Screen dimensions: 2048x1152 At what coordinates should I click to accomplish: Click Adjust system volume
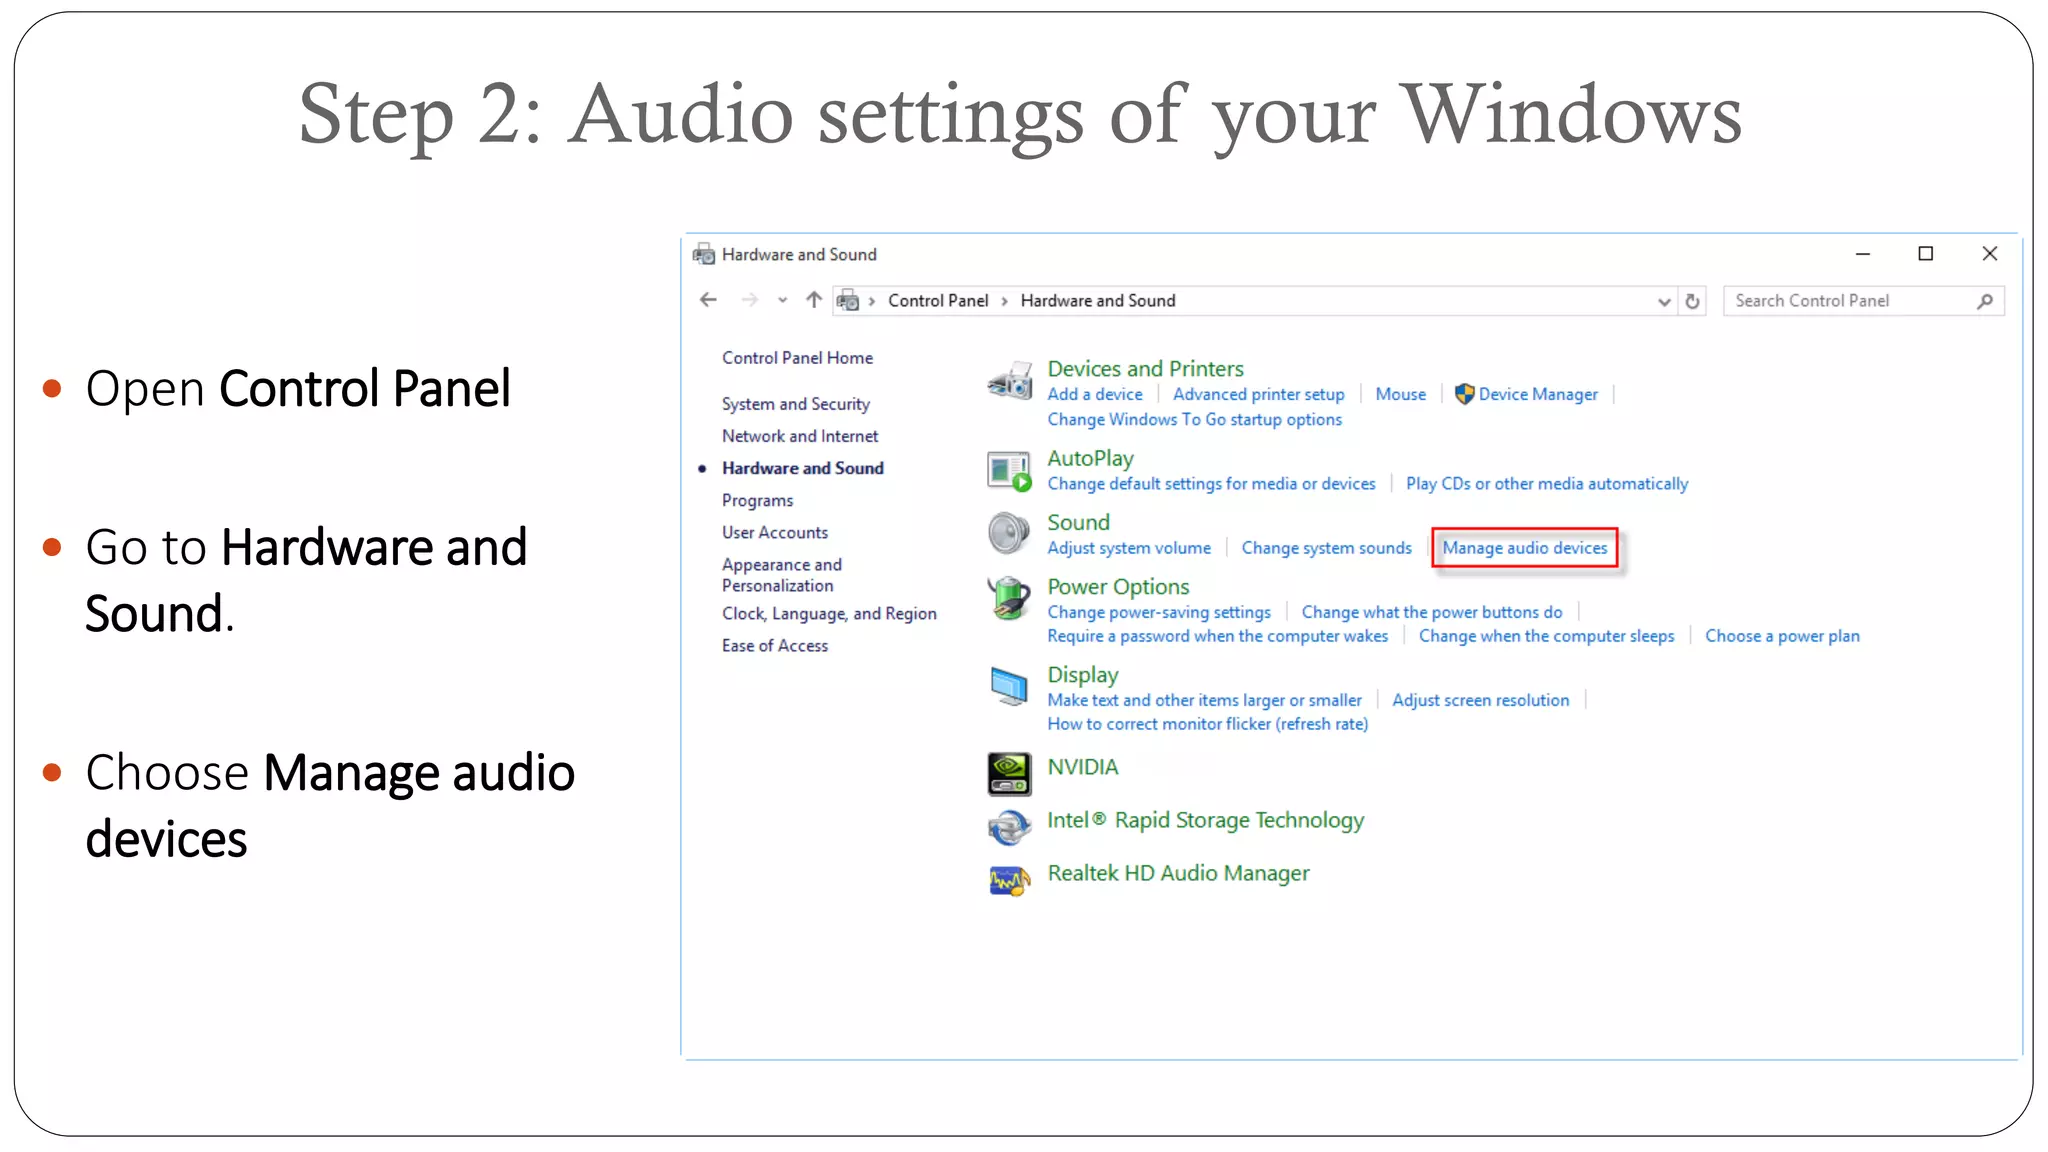(x=1128, y=548)
